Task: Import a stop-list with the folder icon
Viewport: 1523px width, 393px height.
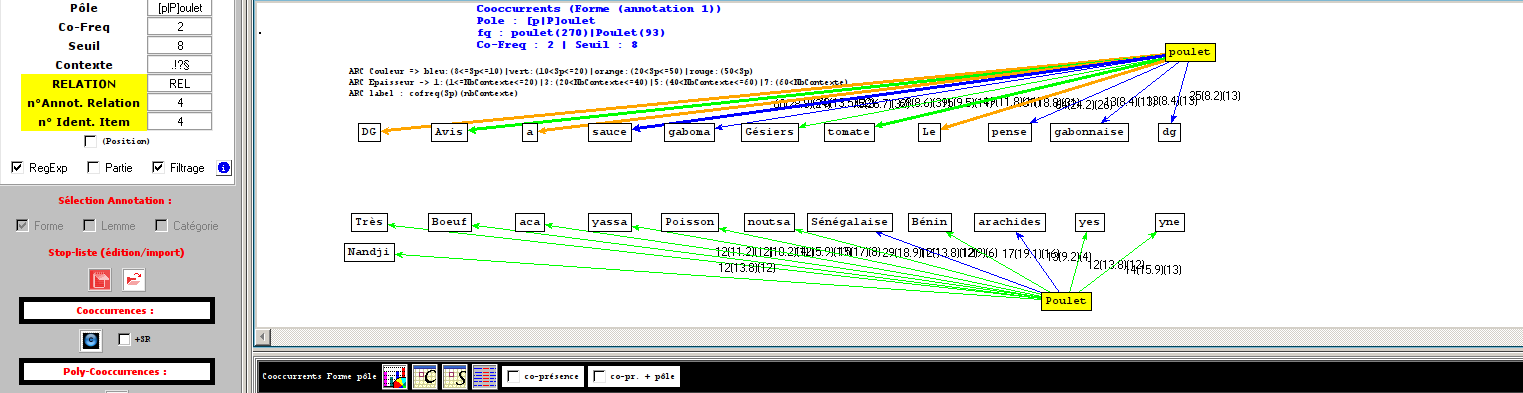Action: pyautogui.click(x=134, y=280)
